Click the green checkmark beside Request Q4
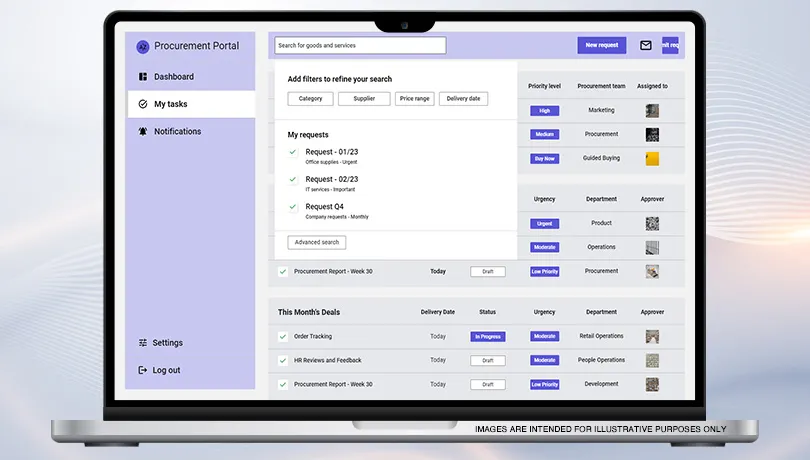 pyautogui.click(x=293, y=207)
